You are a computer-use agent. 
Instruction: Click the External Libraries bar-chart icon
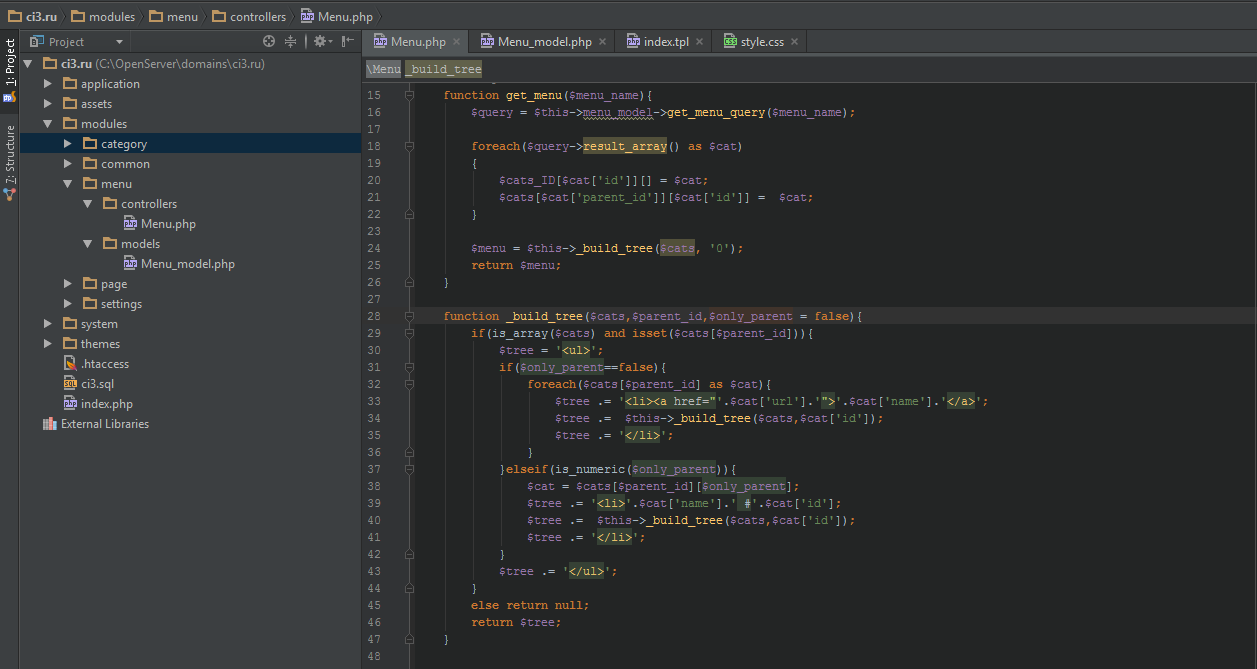(x=49, y=424)
